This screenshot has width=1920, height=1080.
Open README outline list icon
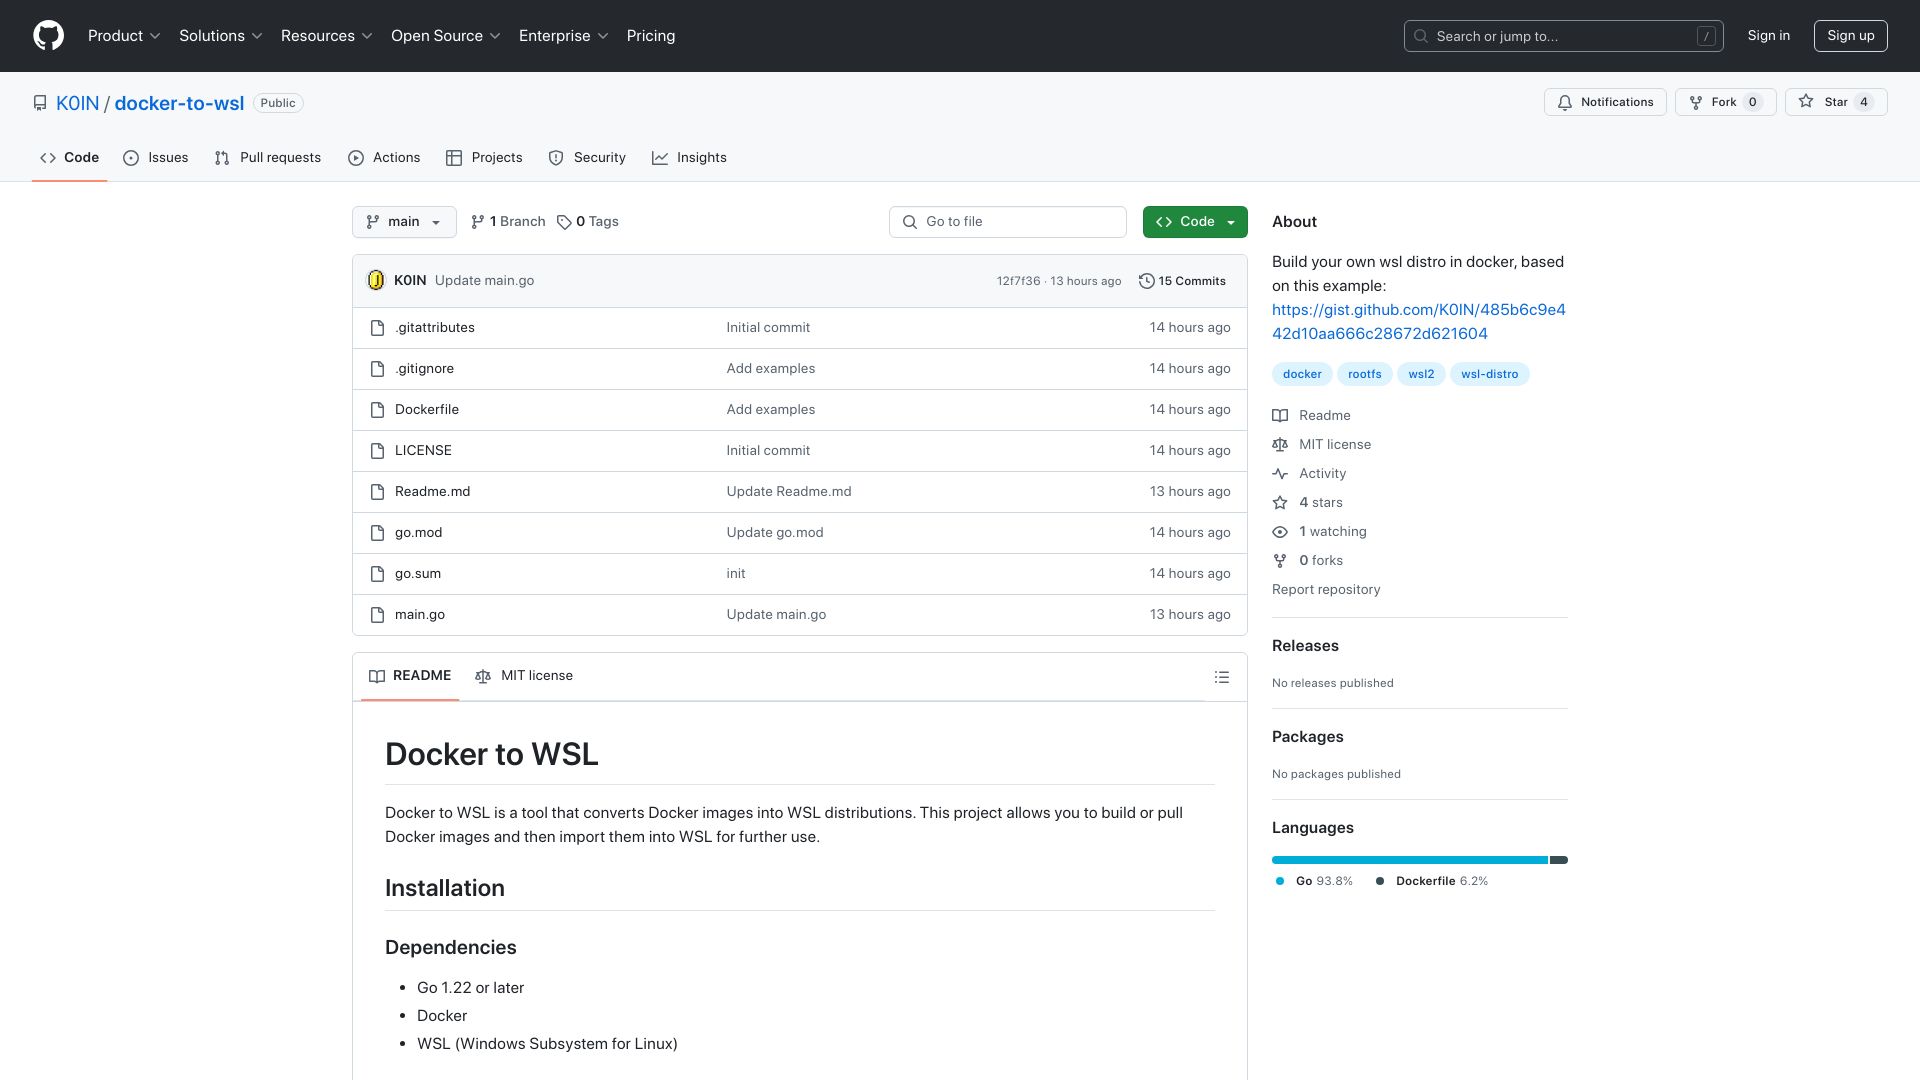tap(1221, 677)
